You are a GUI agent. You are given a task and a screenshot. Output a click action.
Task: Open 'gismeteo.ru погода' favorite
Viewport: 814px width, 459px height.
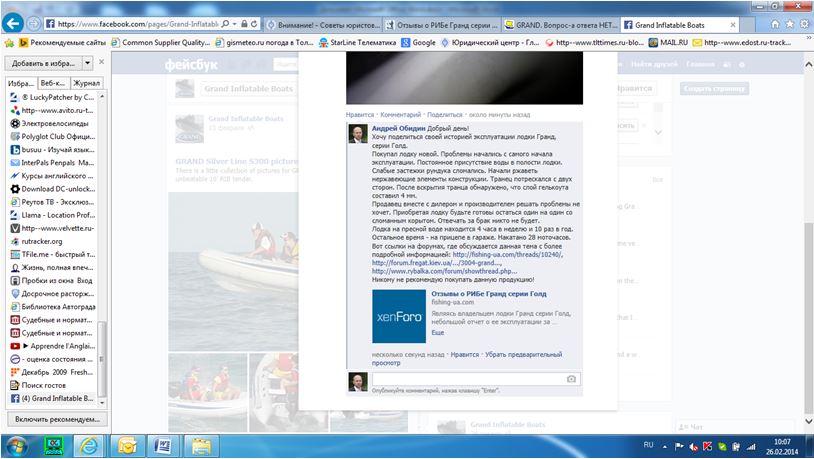coord(265,43)
